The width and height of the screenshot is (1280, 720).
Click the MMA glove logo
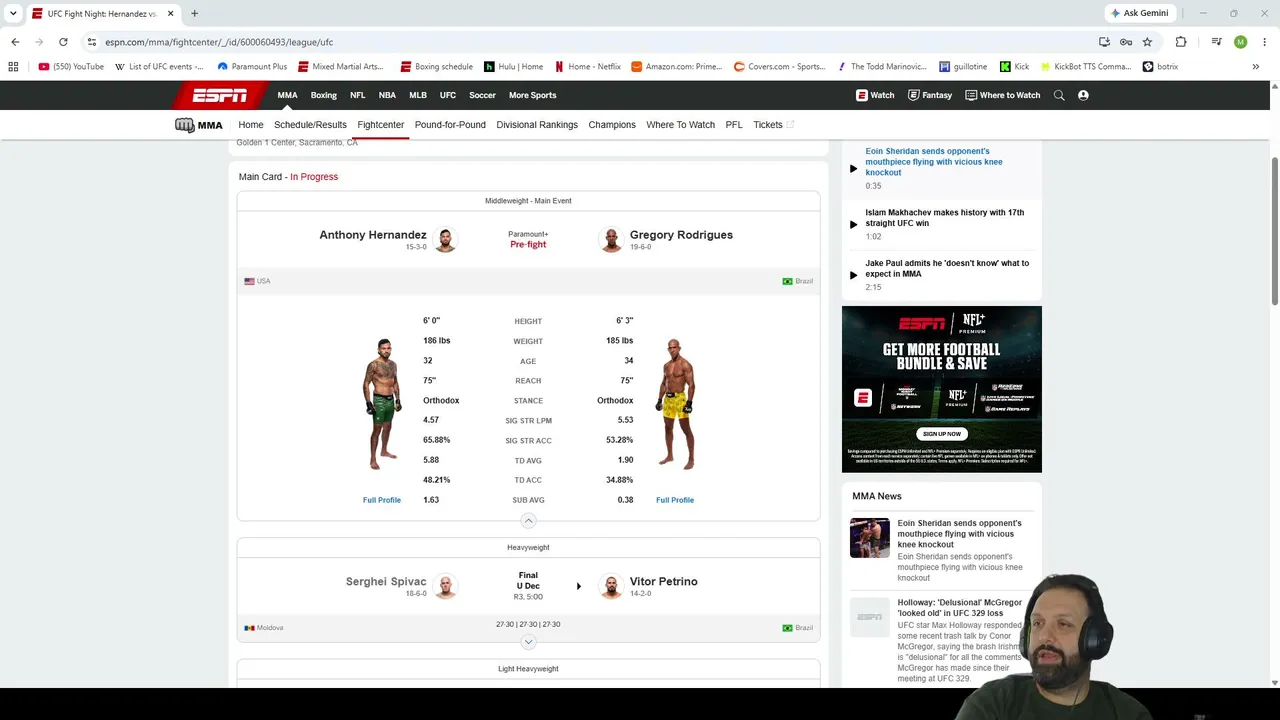[x=198, y=125]
